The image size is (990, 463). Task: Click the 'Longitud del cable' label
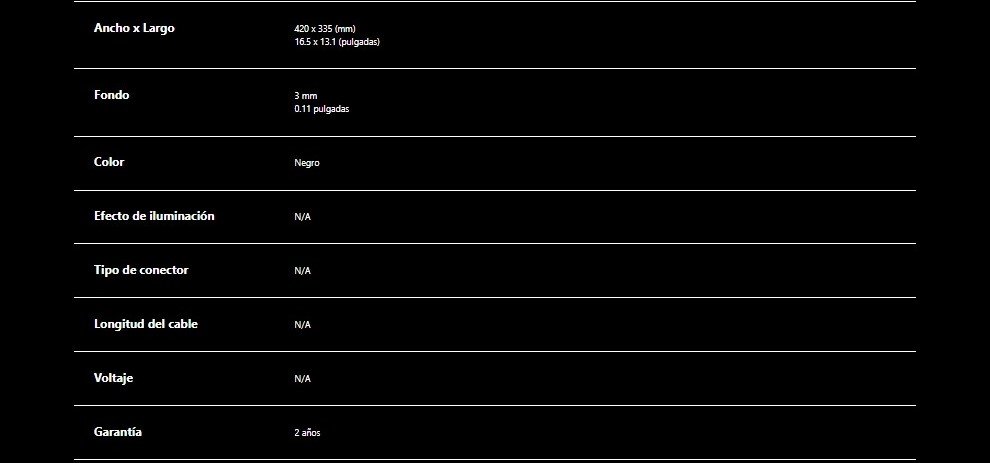[146, 324]
